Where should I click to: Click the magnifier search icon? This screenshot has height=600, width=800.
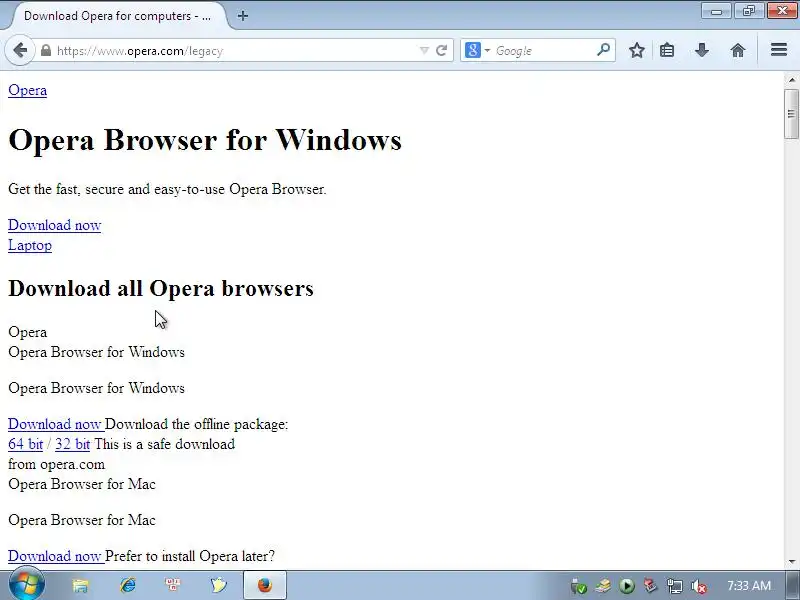604,50
